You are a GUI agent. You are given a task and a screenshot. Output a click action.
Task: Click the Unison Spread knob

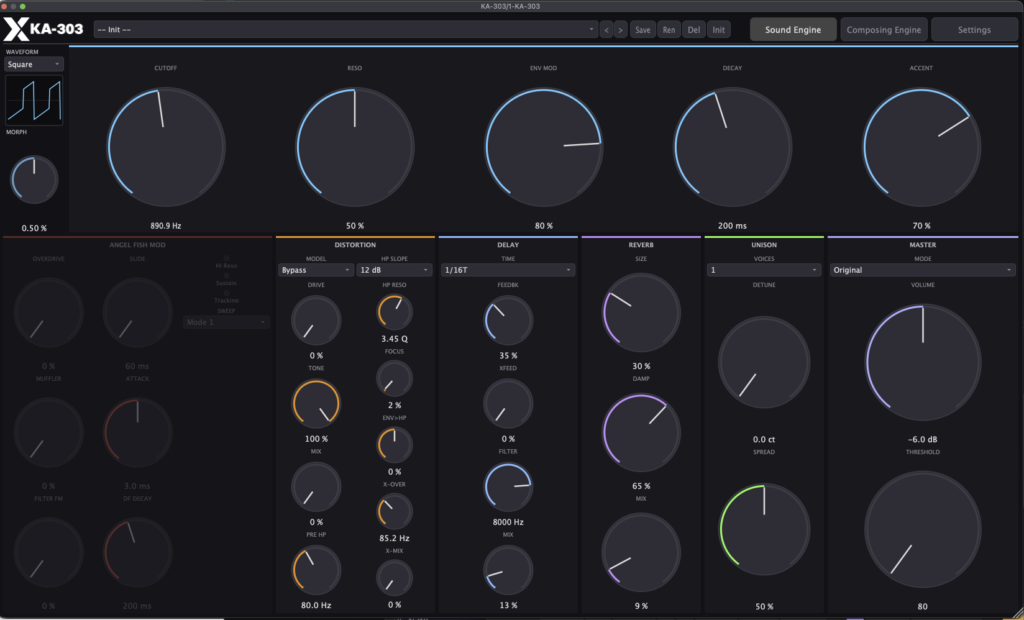[x=764, y=529]
